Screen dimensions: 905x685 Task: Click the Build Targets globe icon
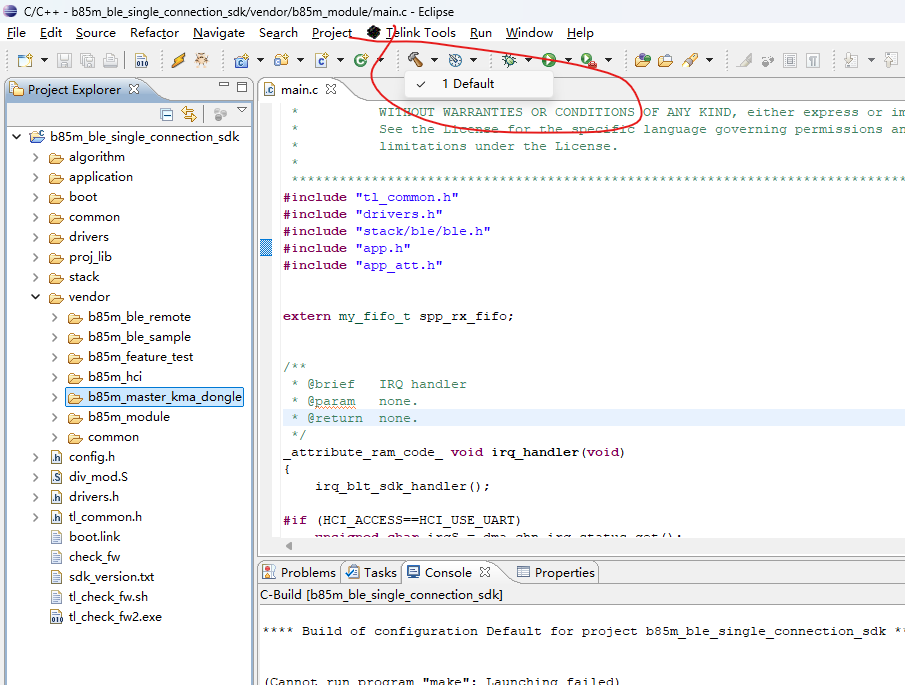(x=455, y=60)
